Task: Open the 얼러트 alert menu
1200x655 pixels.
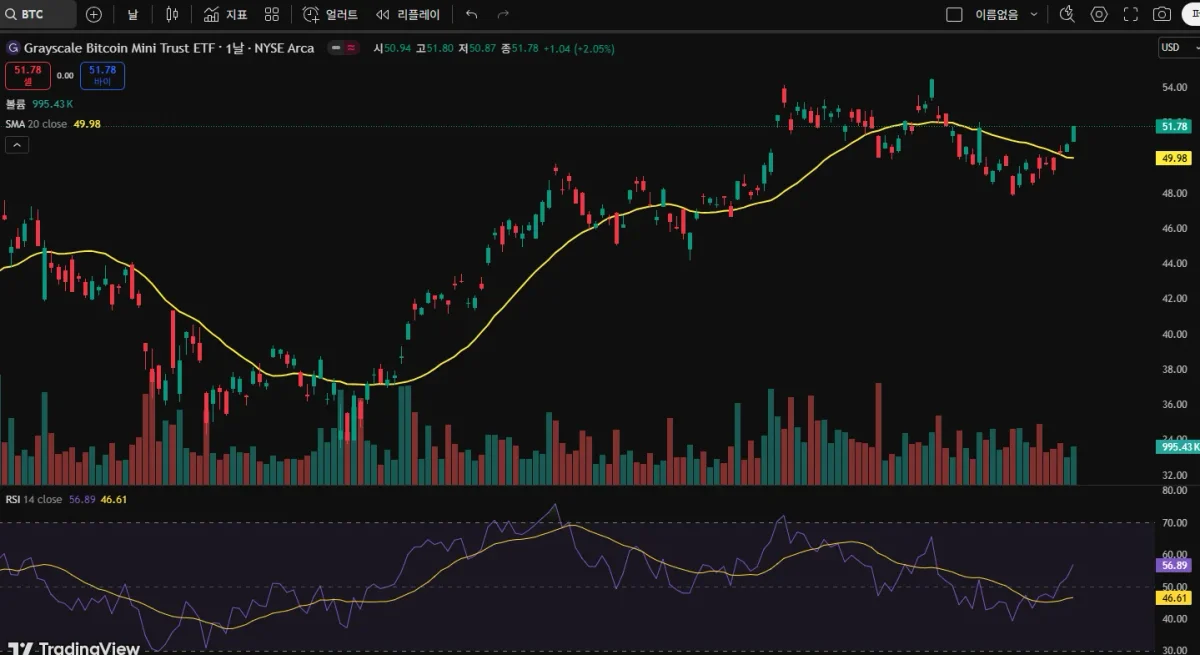Action: (x=331, y=15)
